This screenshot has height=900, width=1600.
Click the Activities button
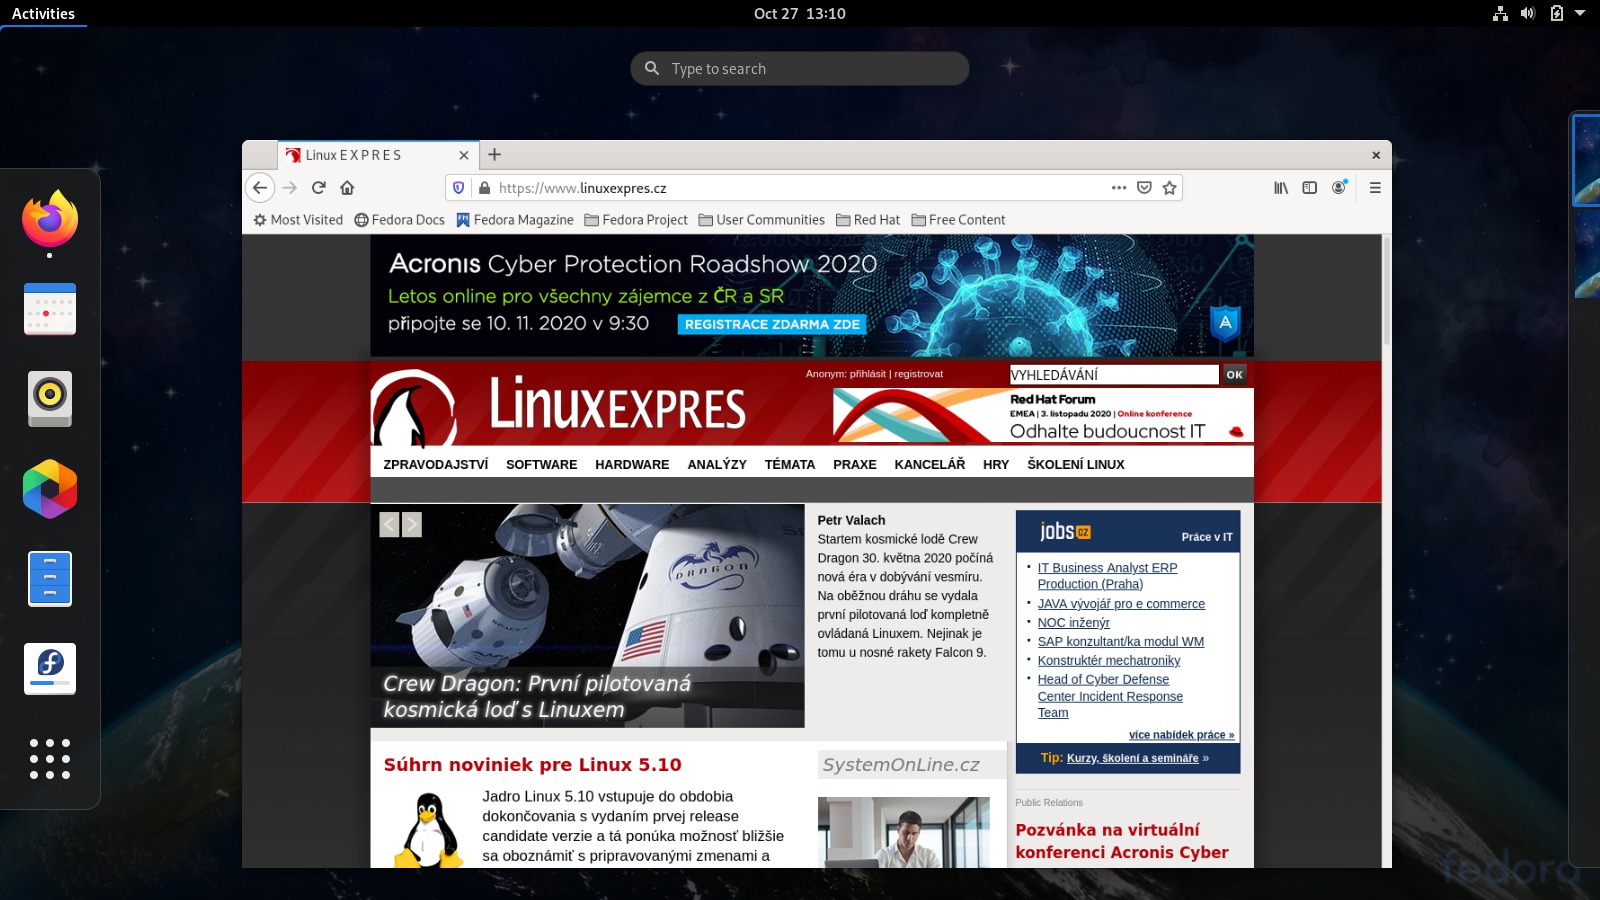click(43, 13)
